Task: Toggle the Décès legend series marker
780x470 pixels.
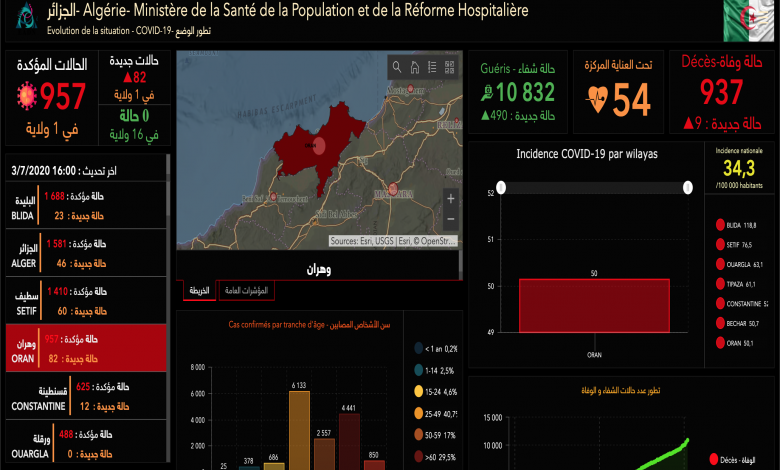Action: (713, 459)
